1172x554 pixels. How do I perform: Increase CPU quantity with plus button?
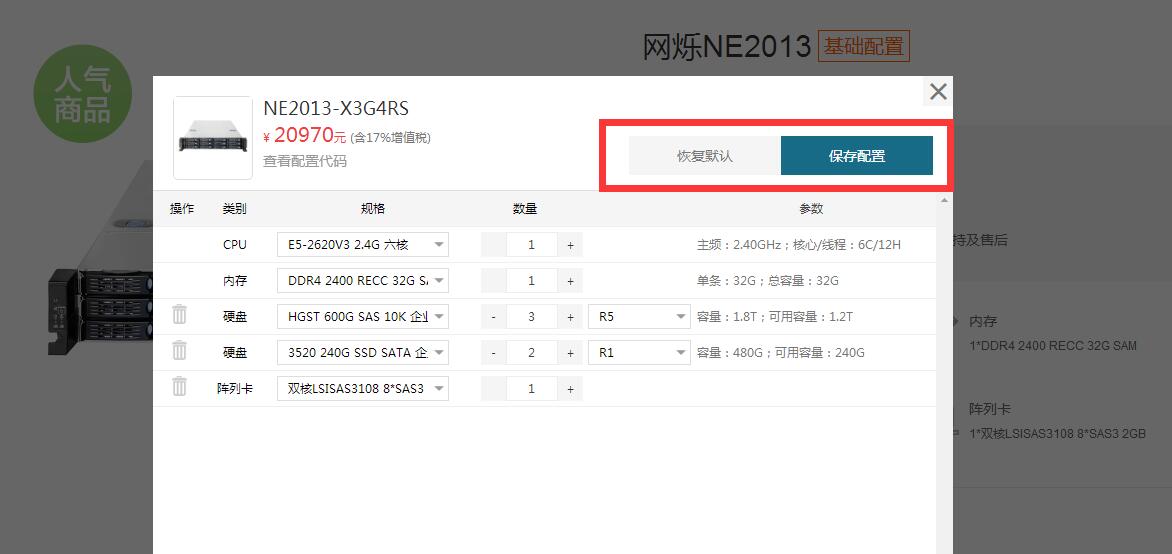[x=570, y=245]
